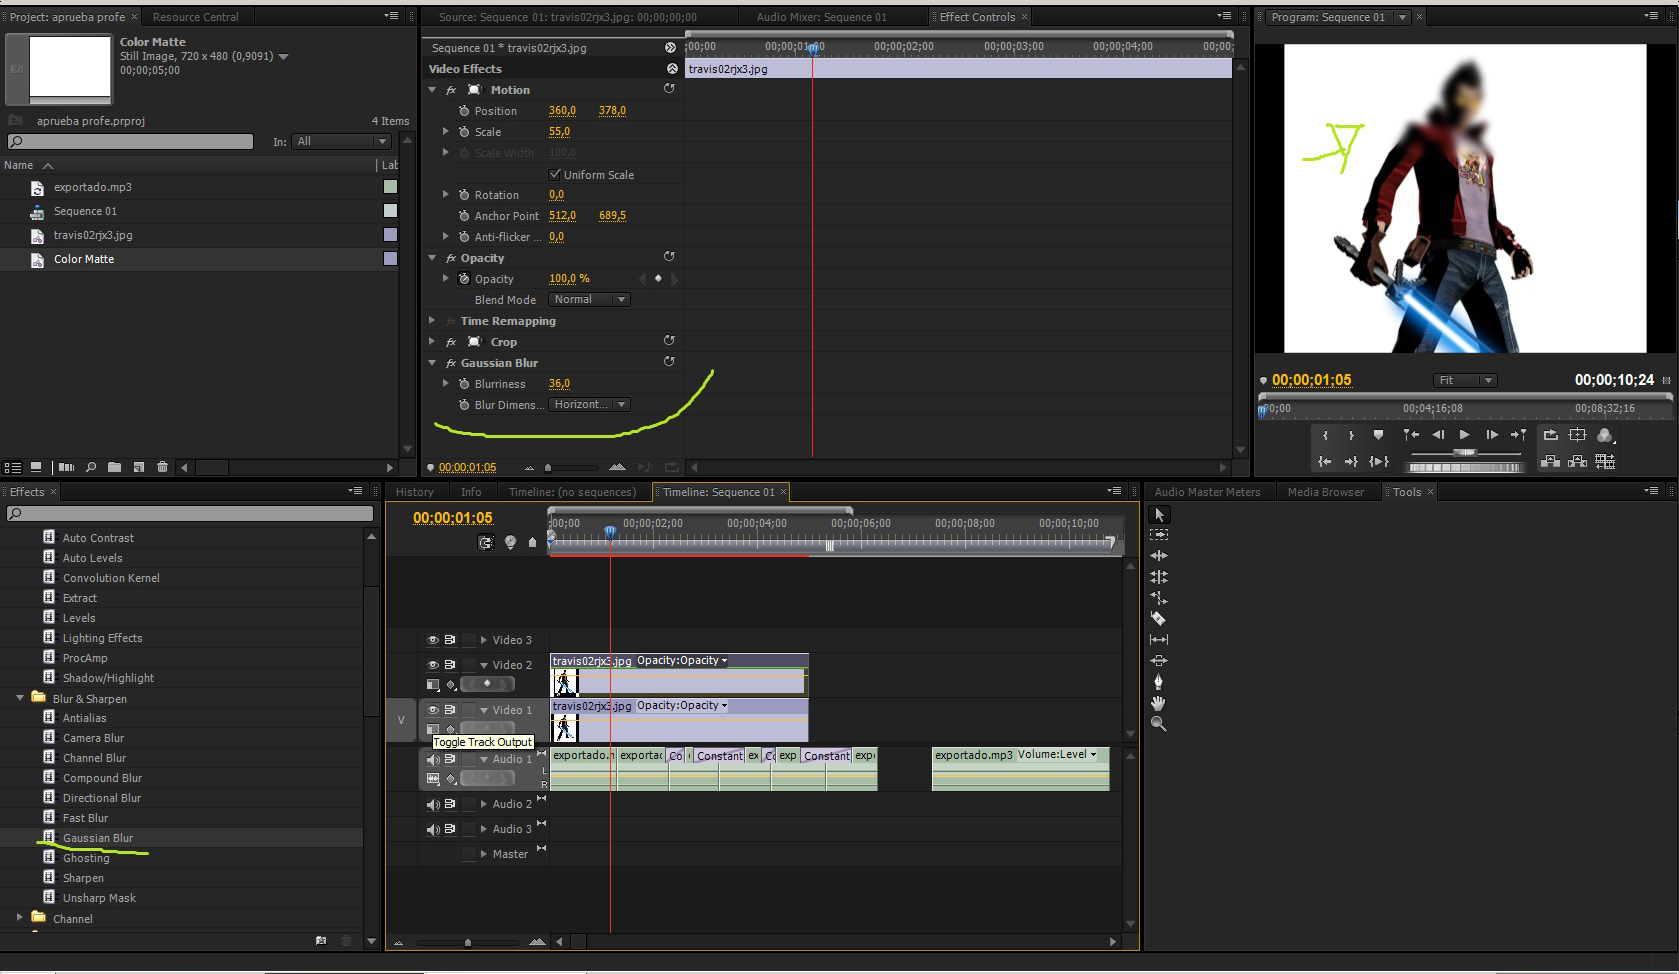1679x974 pixels.
Task: Open the Blur Dimensions dropdown
Action: coord(589,405)
